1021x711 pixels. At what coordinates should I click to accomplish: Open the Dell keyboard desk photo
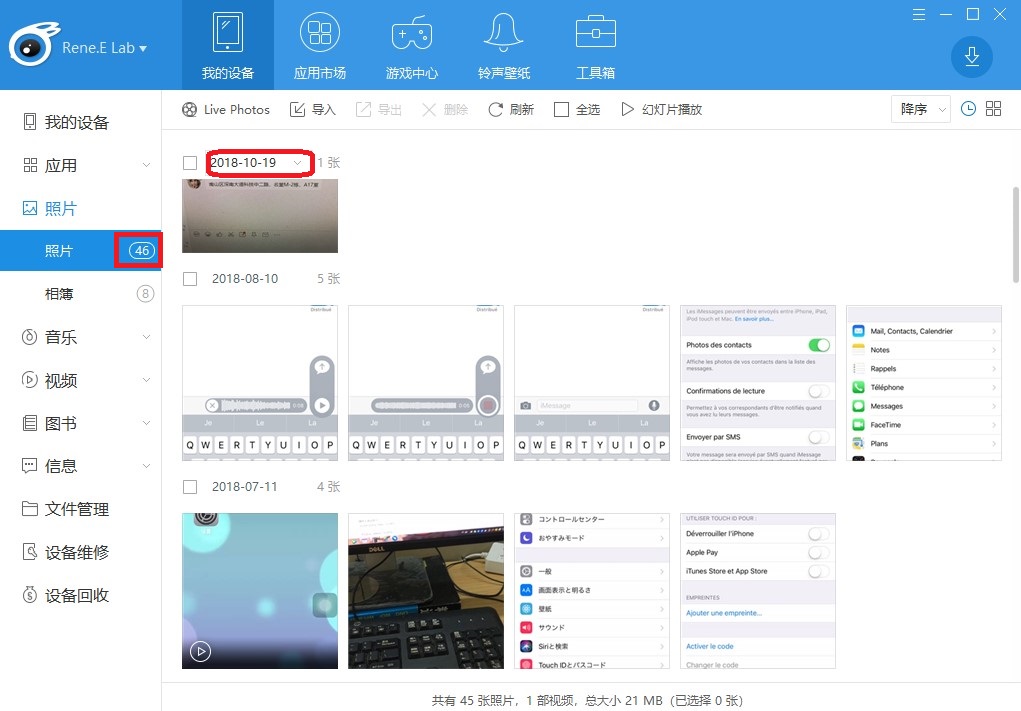(x=426, y=591)
